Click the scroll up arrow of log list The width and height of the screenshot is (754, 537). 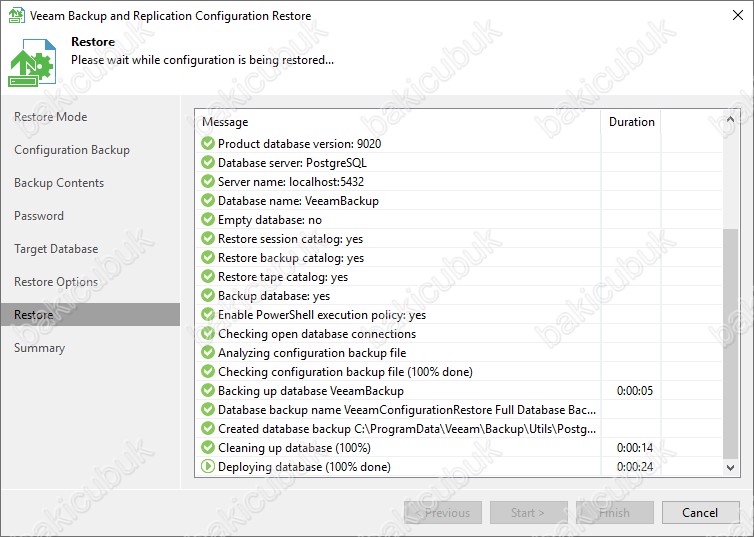pyautogui.click(x=730, y=119)
